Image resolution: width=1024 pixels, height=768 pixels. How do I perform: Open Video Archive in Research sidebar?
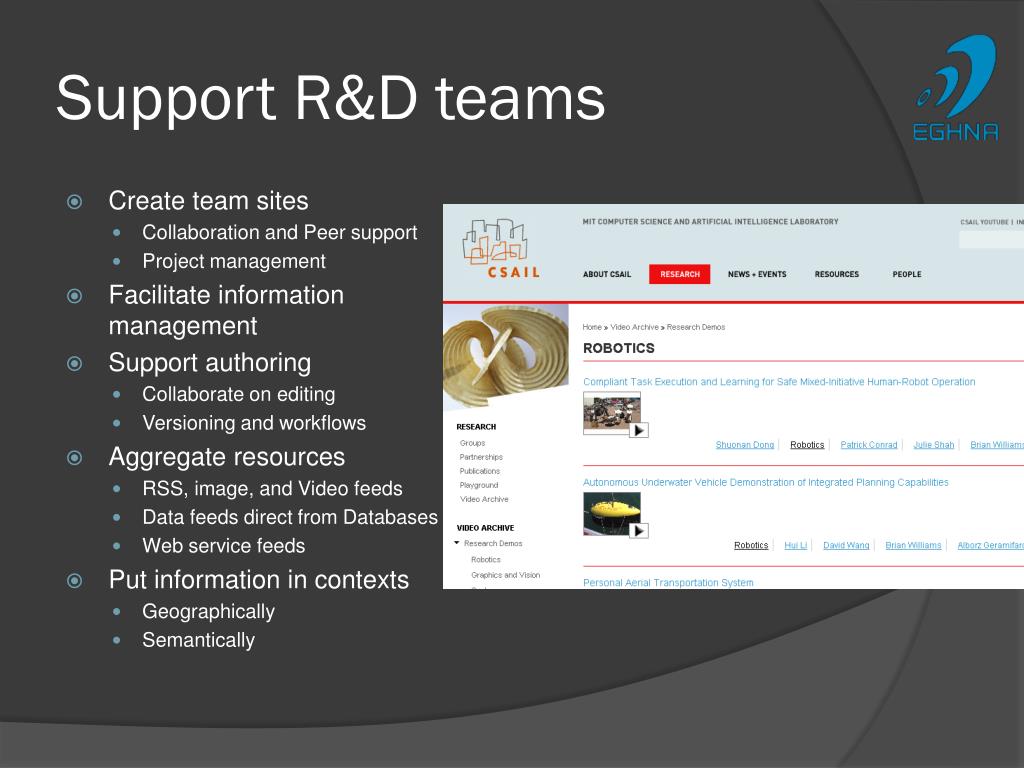point(484,499)
